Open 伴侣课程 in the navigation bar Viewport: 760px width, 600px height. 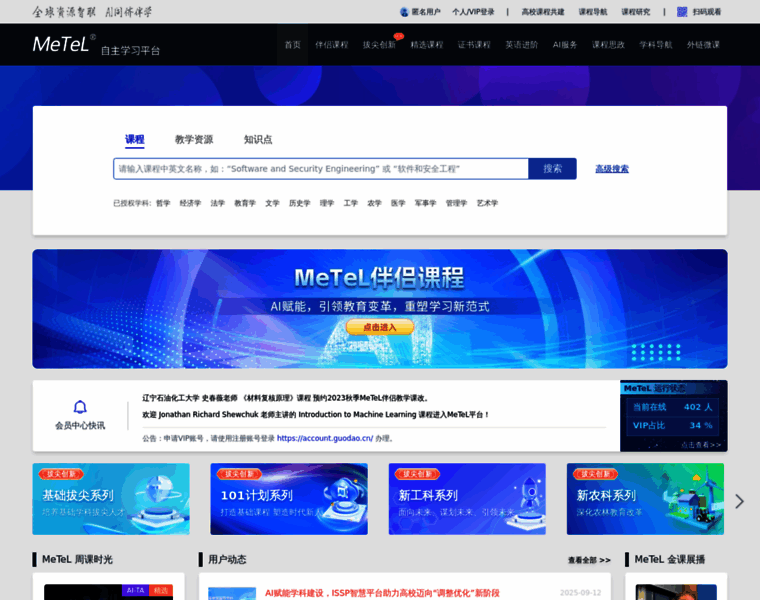point(331,45)
